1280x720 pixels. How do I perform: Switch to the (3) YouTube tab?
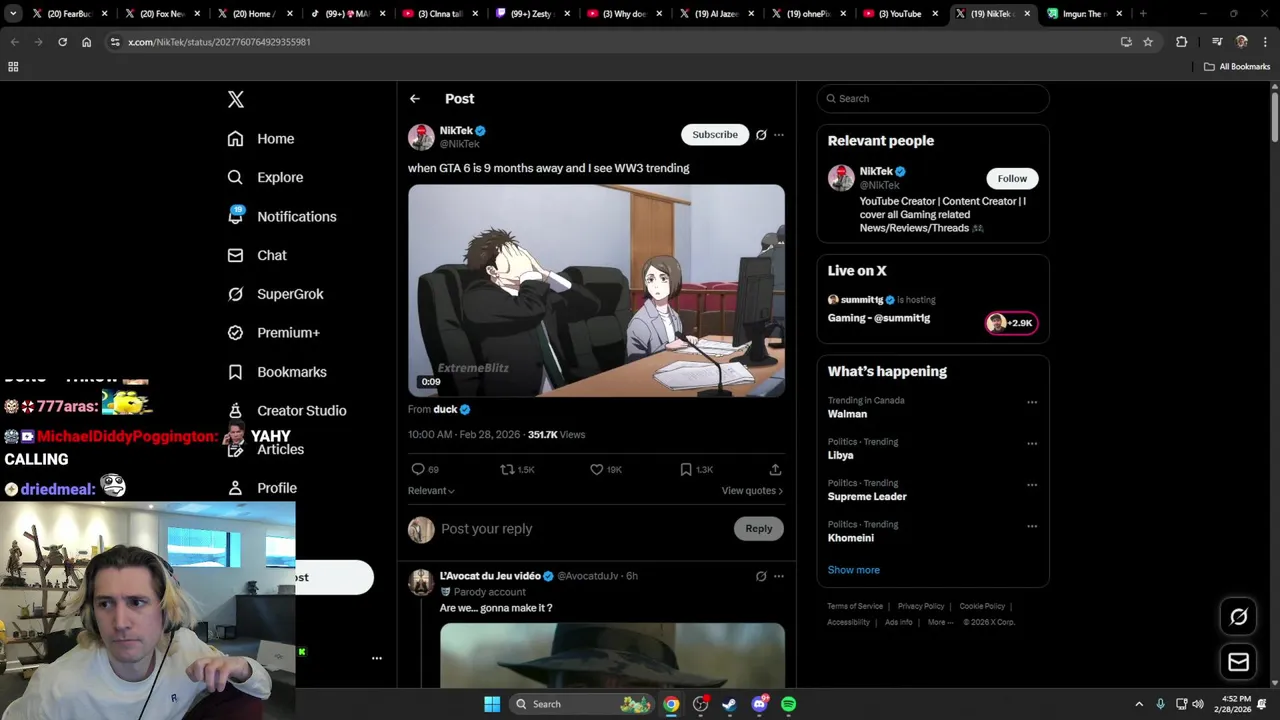coord(899,14)
